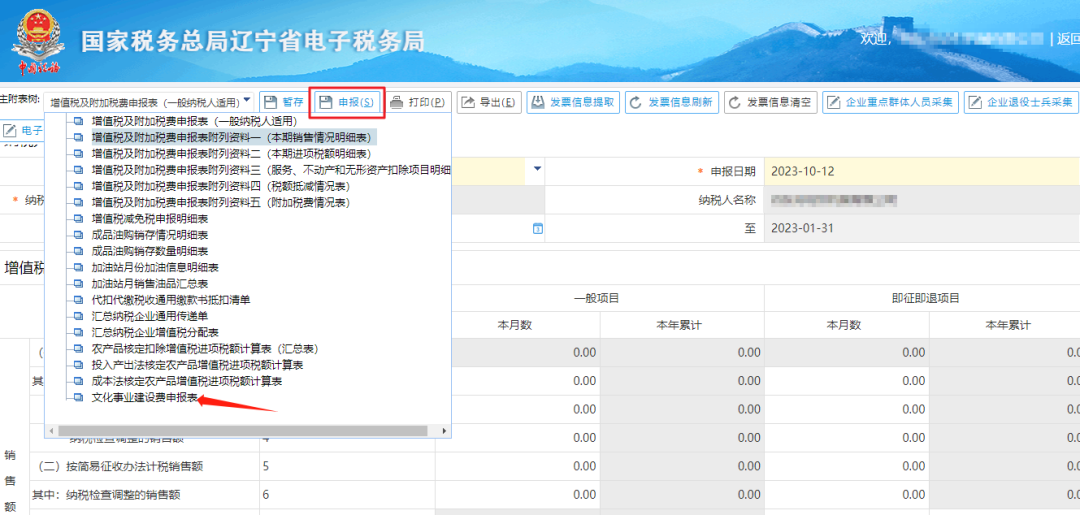Screen dimensions: 1080x515
Task: Click the 申报日期 field showing 2023-10-12
Action: point(922,171)
